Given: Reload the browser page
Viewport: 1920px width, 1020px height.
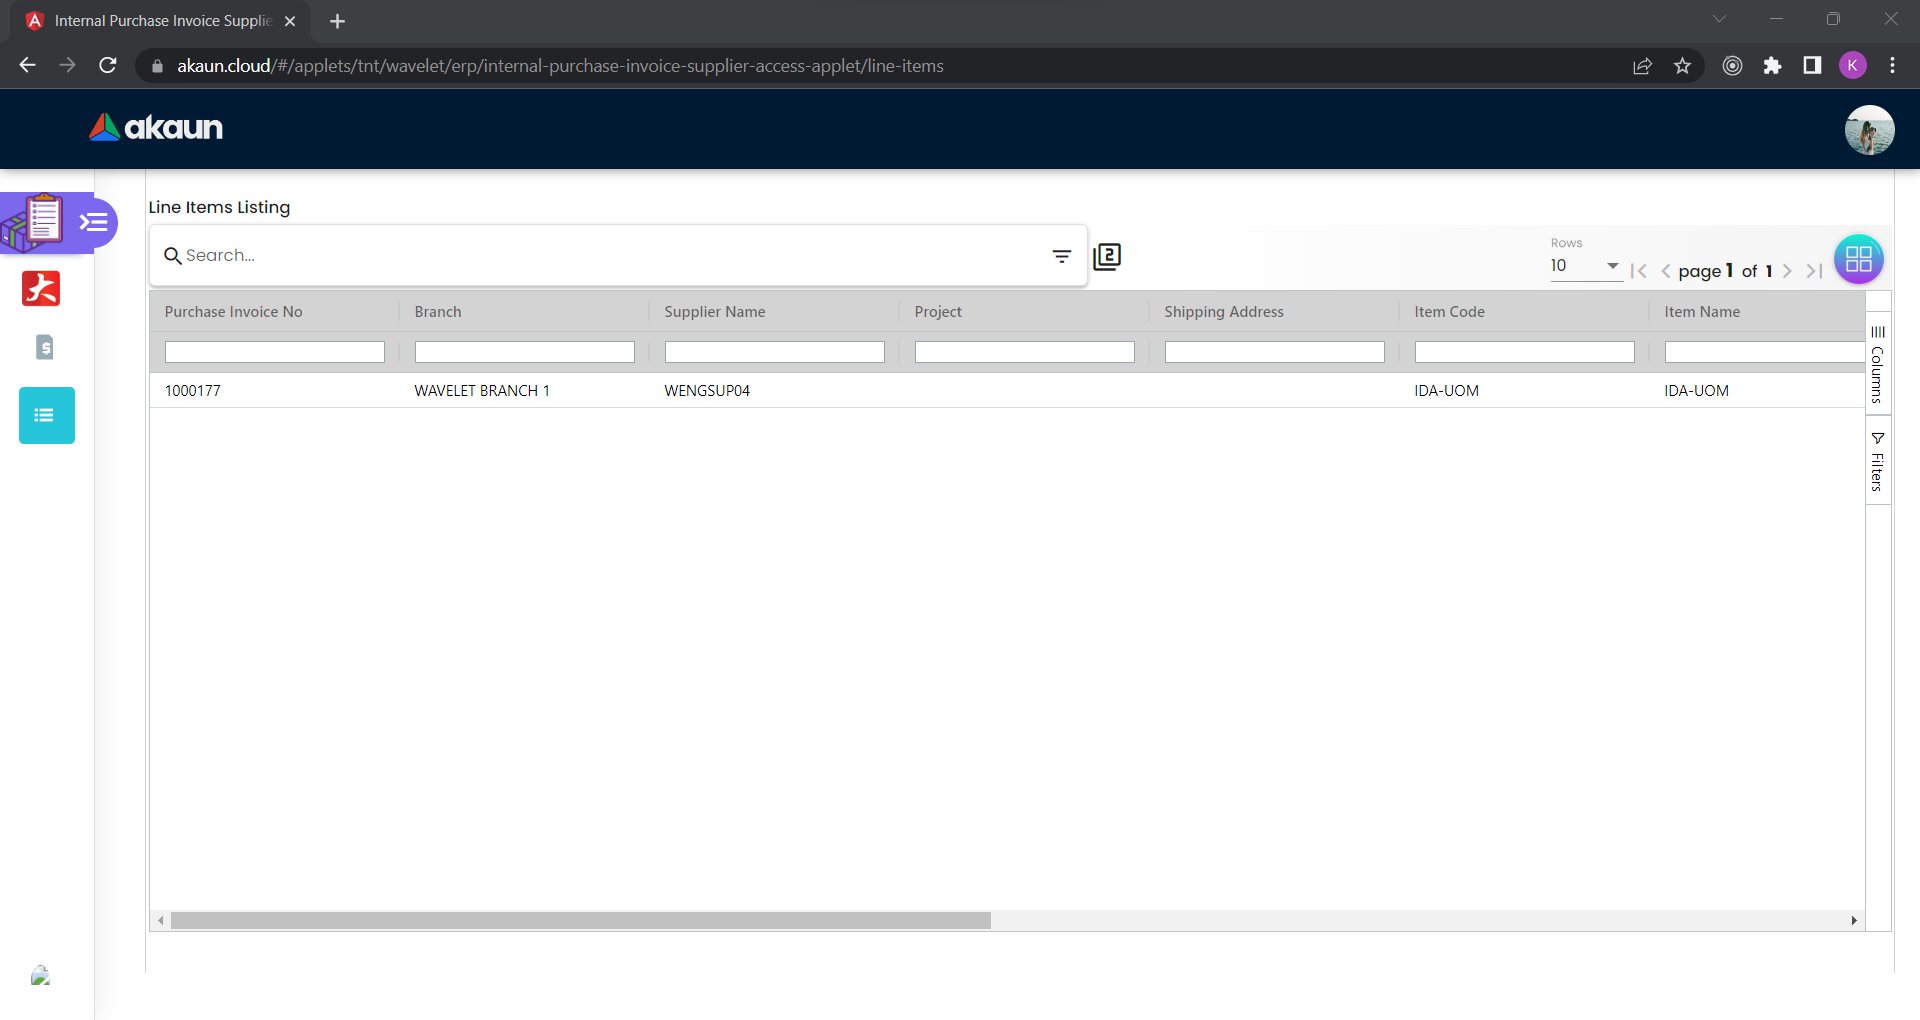Looking at the screenshot, I should coord(108,66).
